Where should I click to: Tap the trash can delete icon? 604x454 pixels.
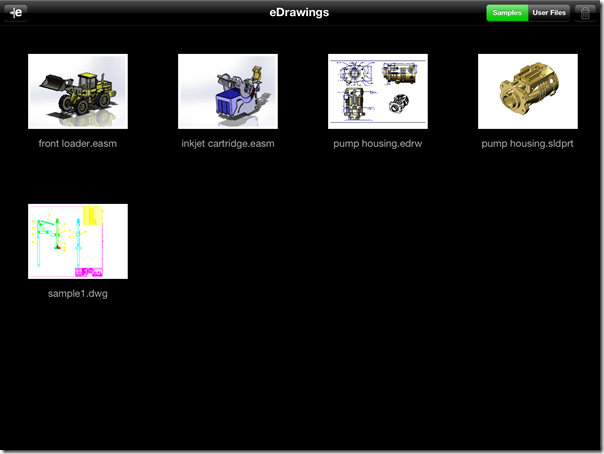click(585, 13)
